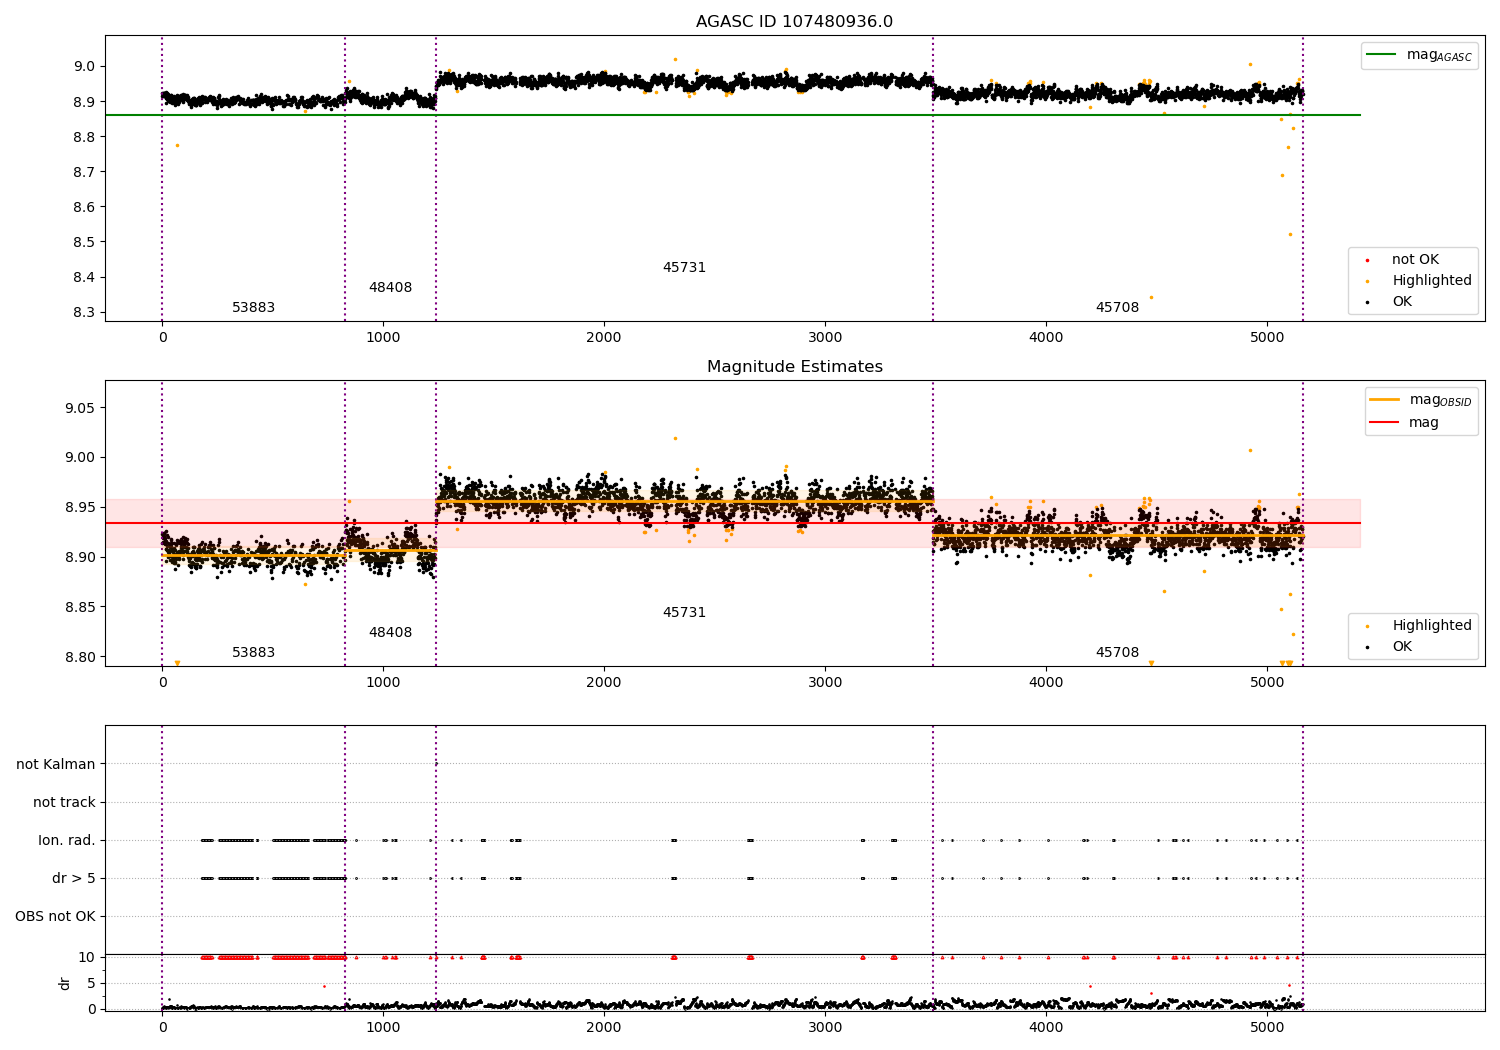This screenshot has height=1050, width=1500.
Task: Click the 5000 x-tick under the bottom plot
Action: pos(1267,1027)
